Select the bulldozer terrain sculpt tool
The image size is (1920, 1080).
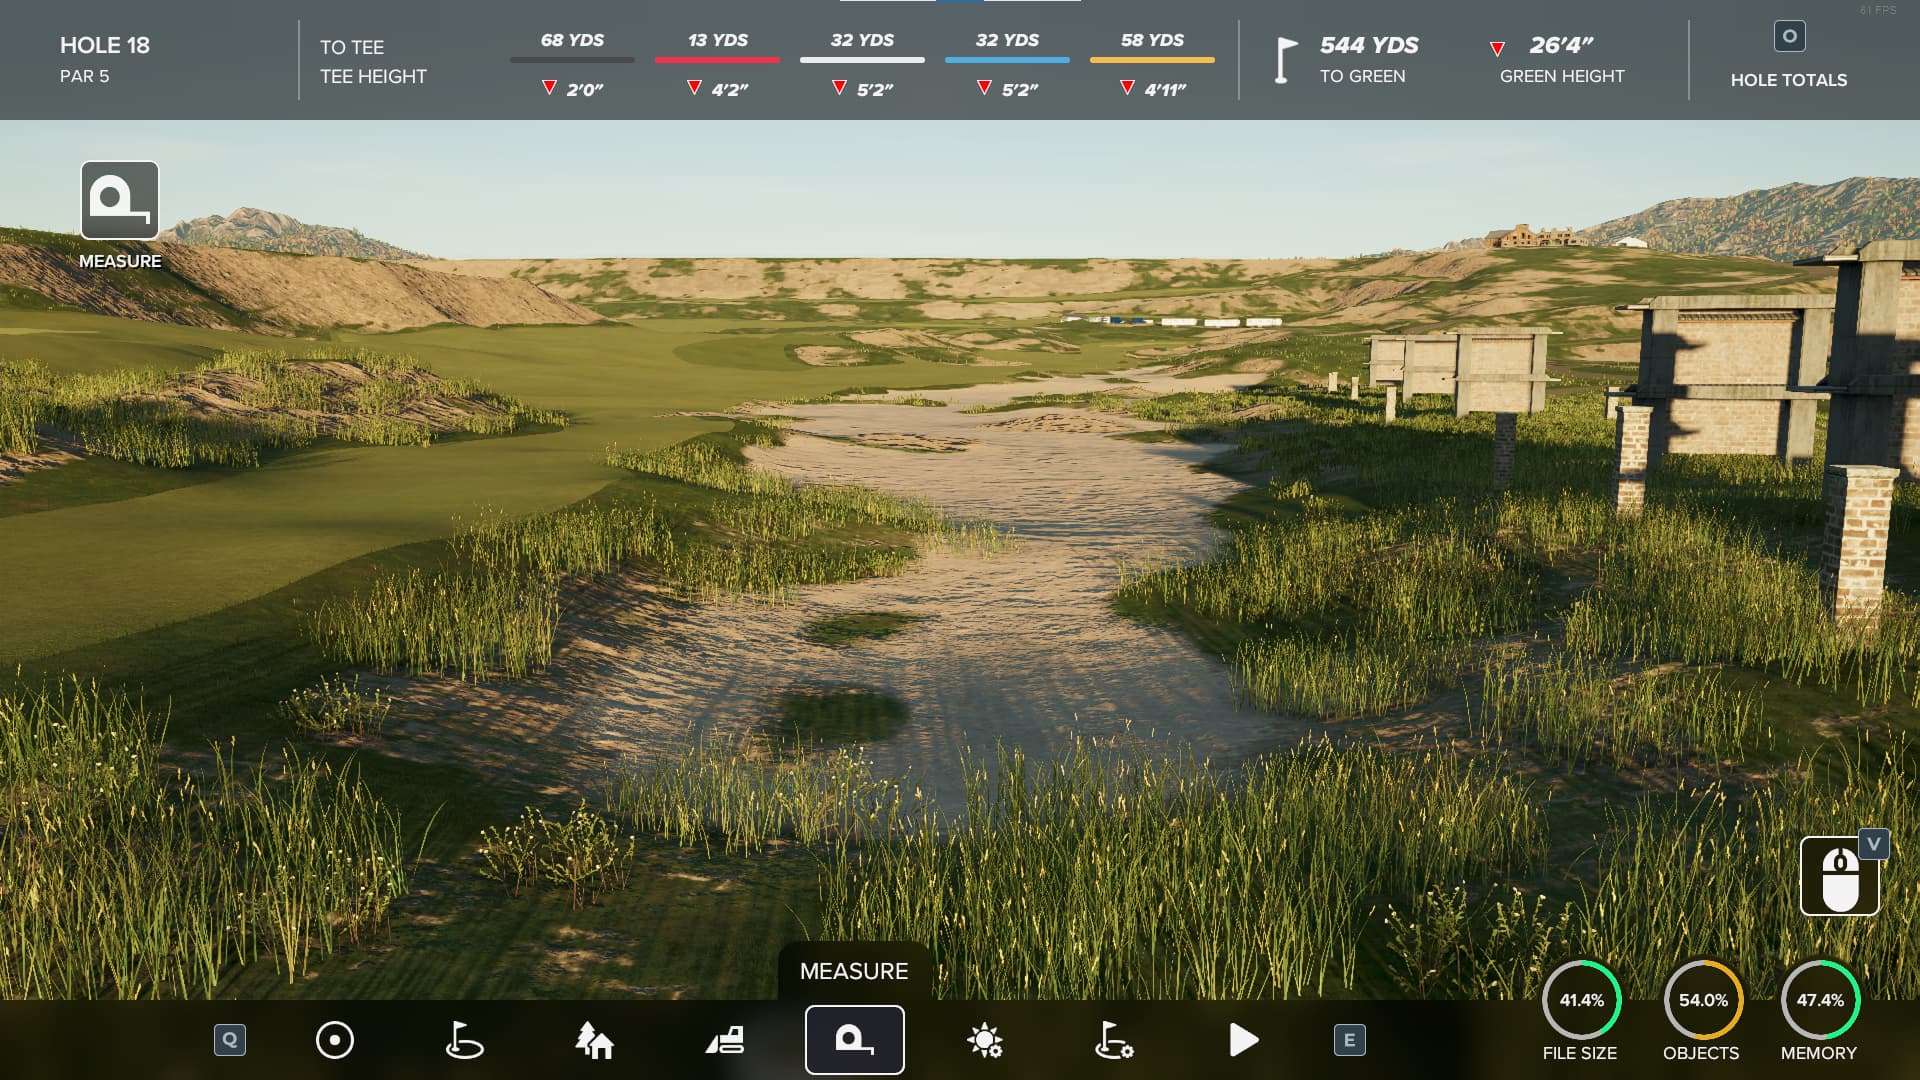click(725, 1040)
